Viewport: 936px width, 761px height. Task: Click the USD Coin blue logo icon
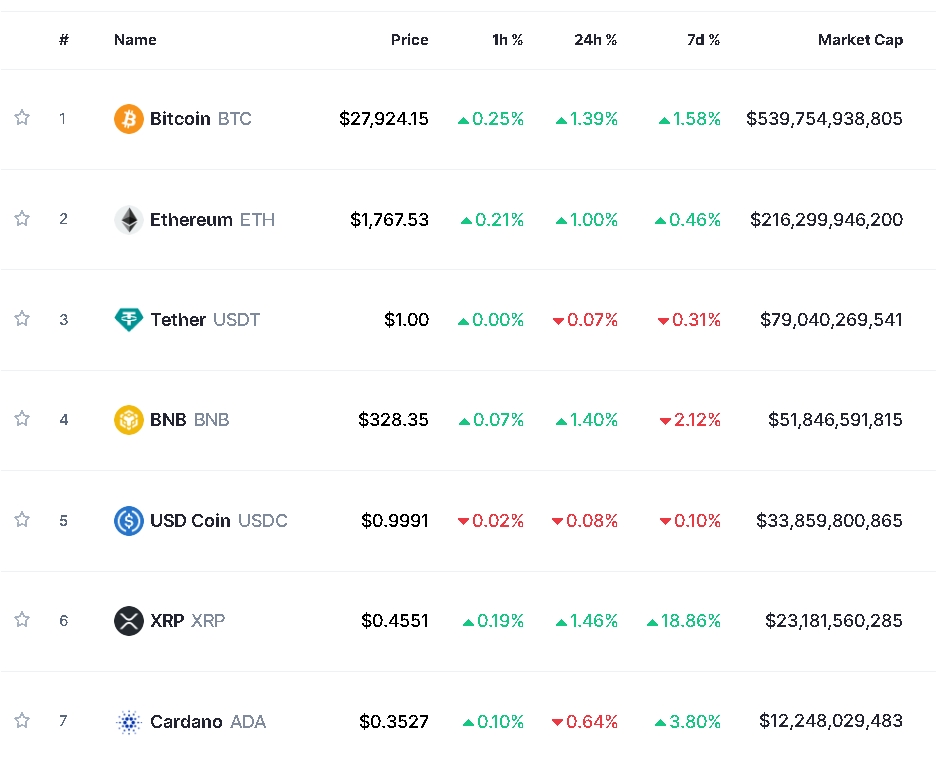[129, 521]
